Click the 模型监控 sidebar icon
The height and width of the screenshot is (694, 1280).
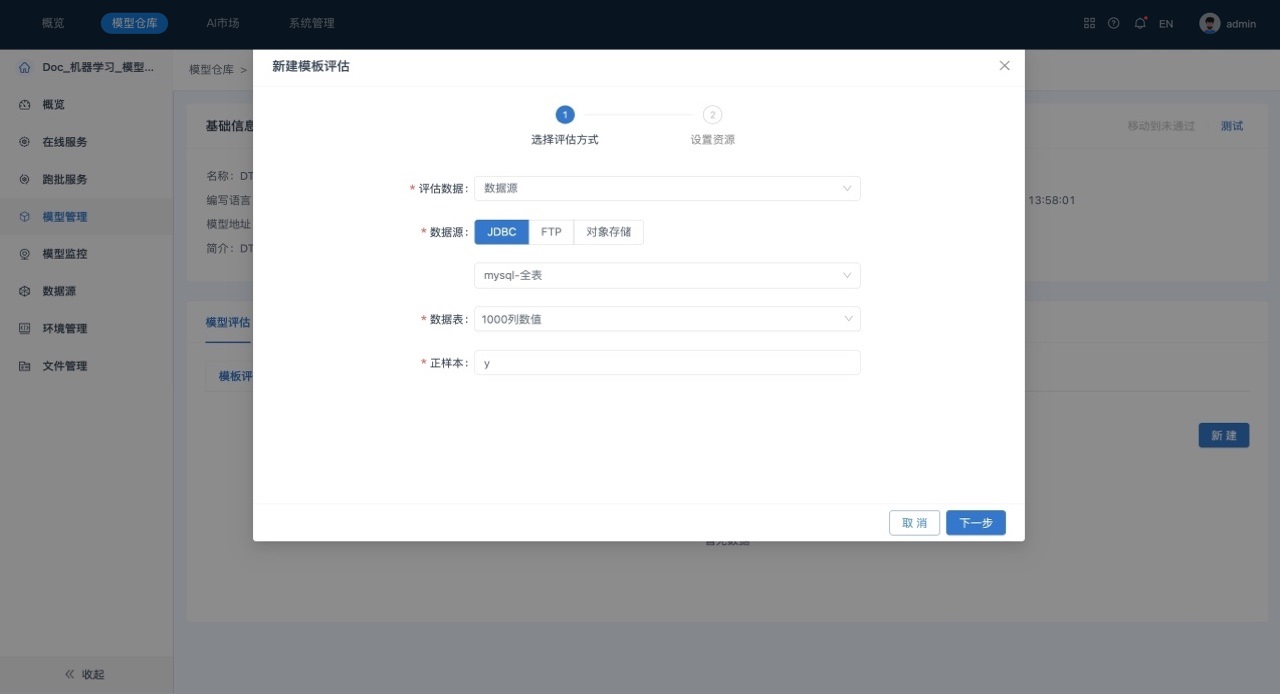pyautogui.click(x=25, y=254)
